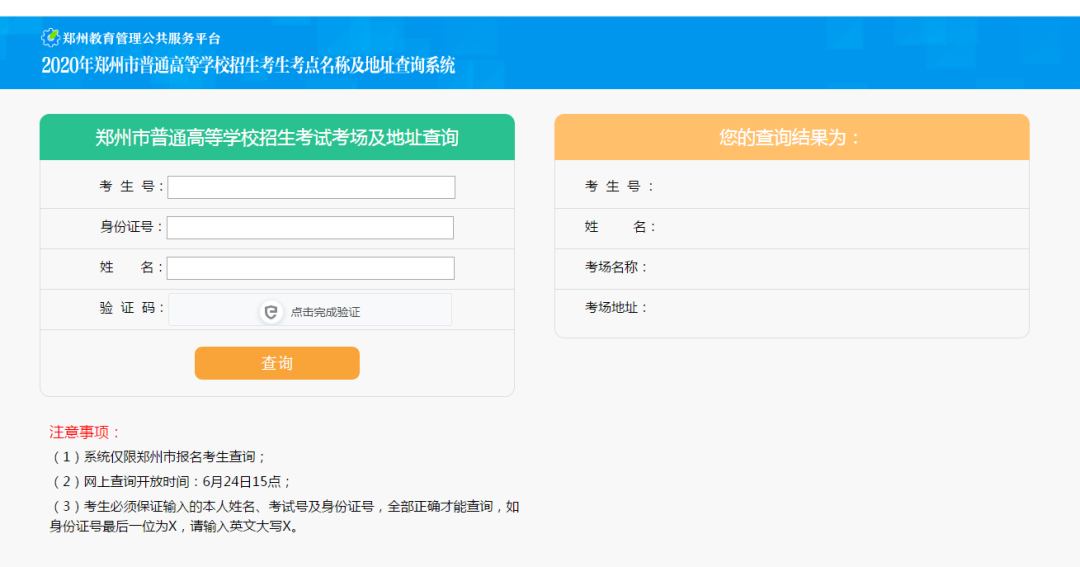Click 点击完成验证 to start verification

325,312
